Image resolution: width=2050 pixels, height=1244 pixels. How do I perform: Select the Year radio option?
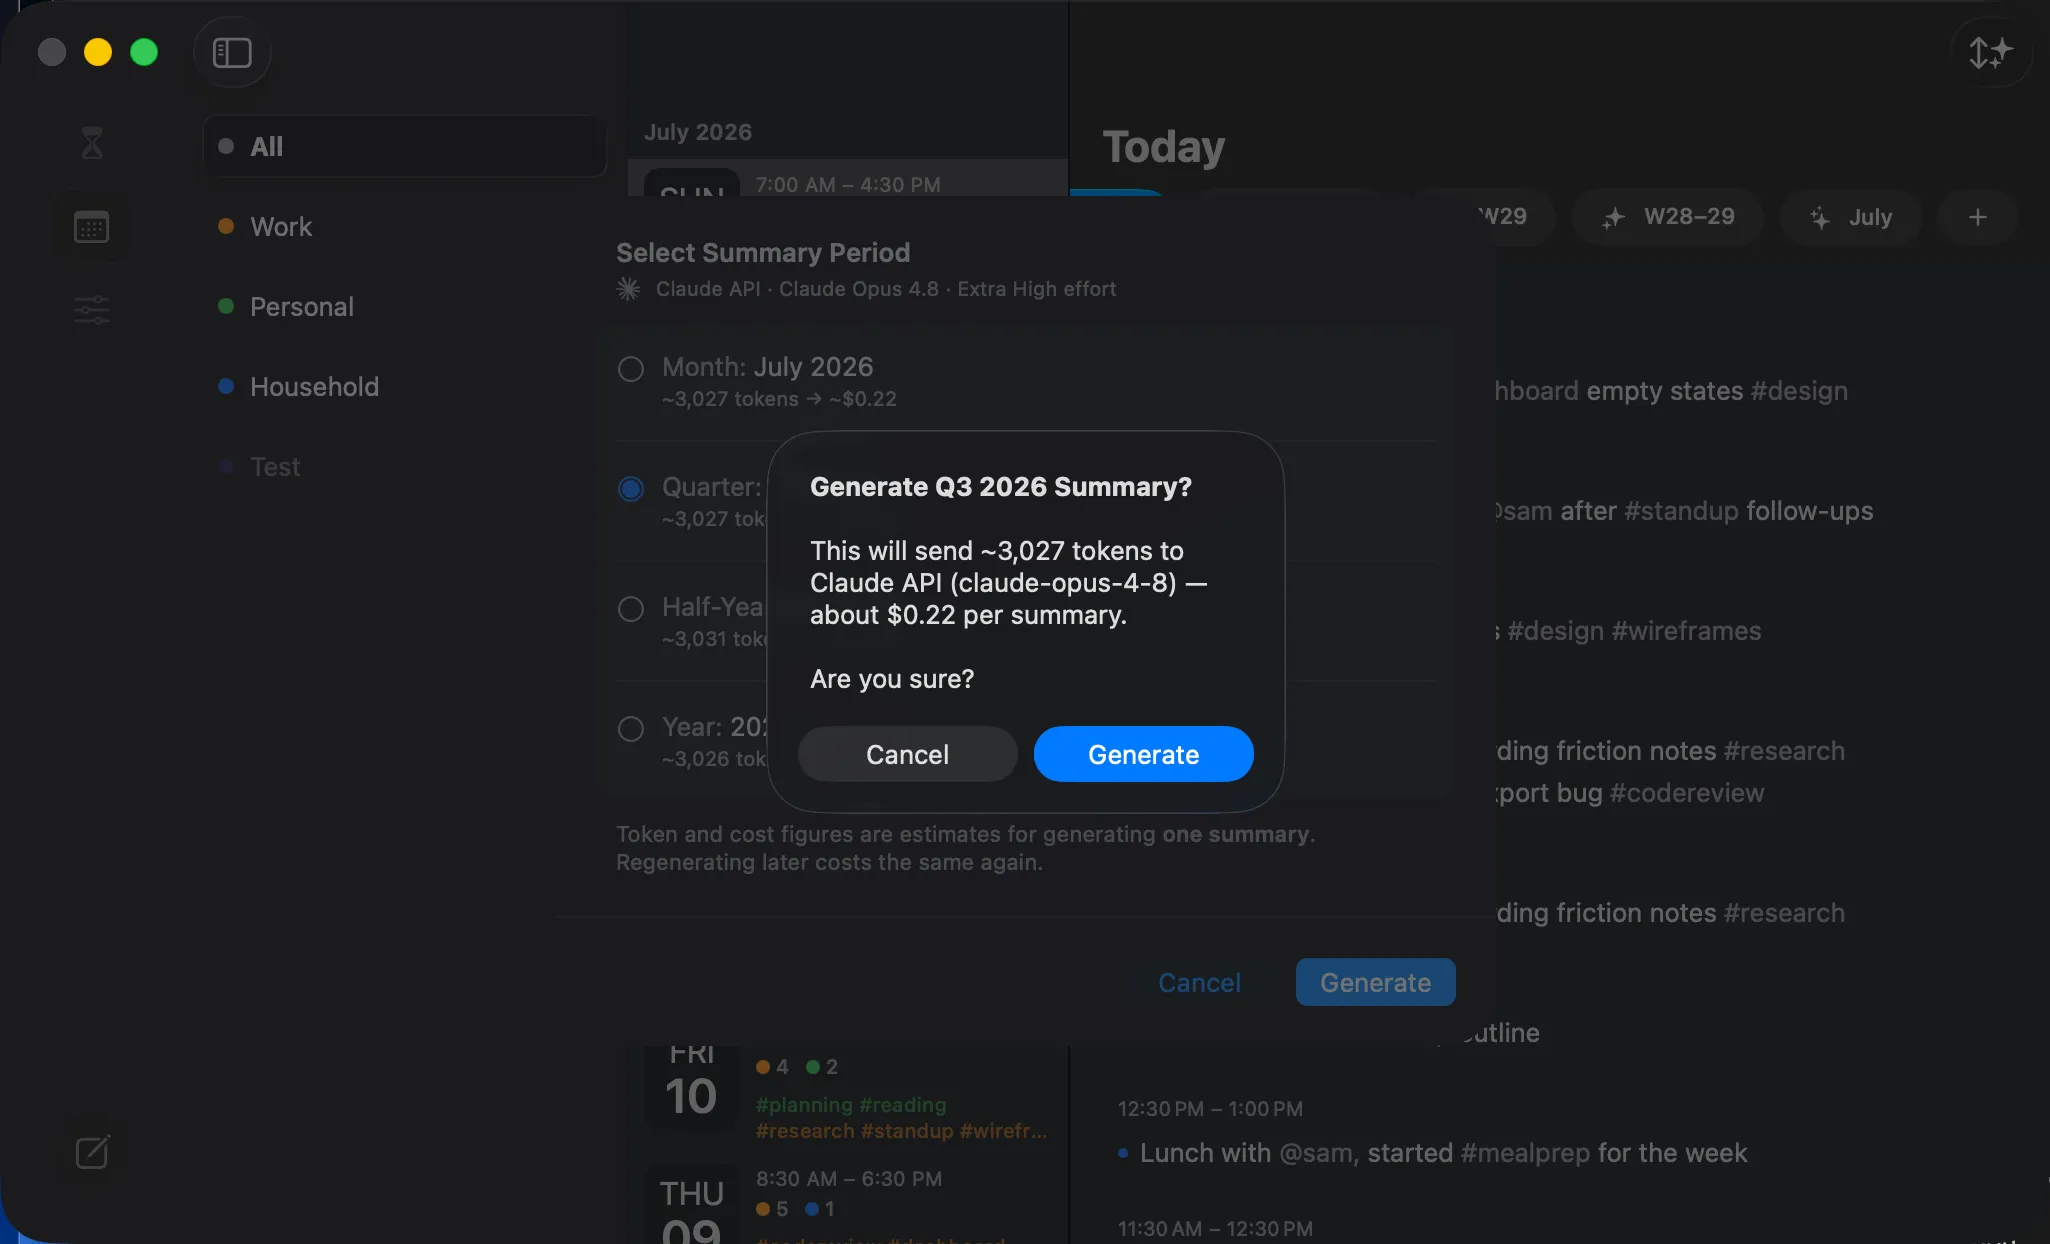(630, 729)
